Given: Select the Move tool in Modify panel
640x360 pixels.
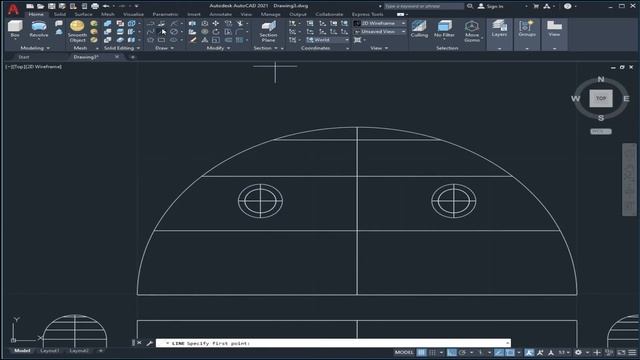Looking at the screenshot, I should tap(216, 24).
